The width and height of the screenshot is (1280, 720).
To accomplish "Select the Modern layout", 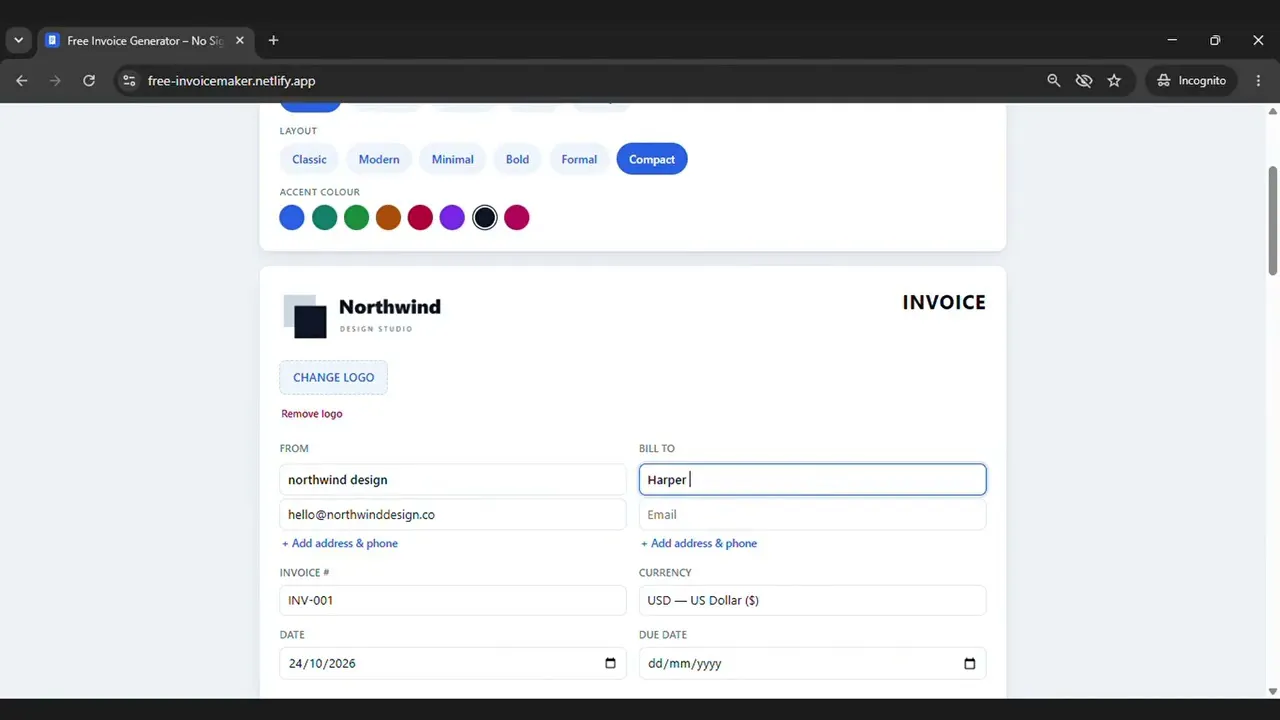I will click(x=379, y=159).
